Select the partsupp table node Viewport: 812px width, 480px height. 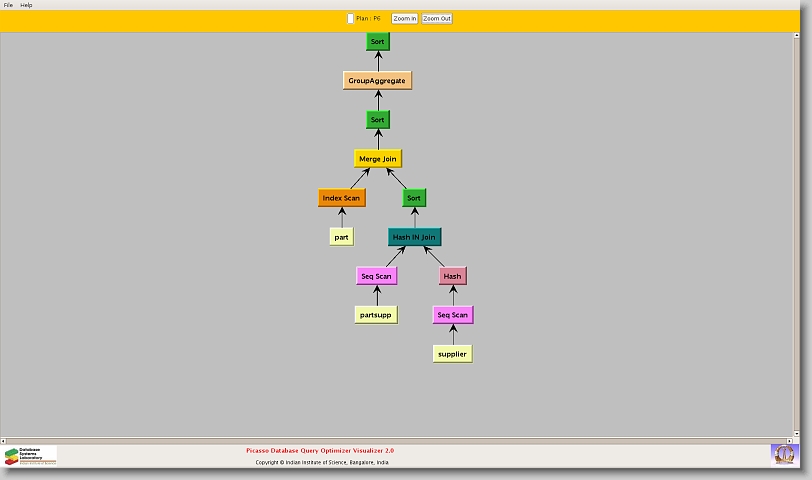[377, 315]
